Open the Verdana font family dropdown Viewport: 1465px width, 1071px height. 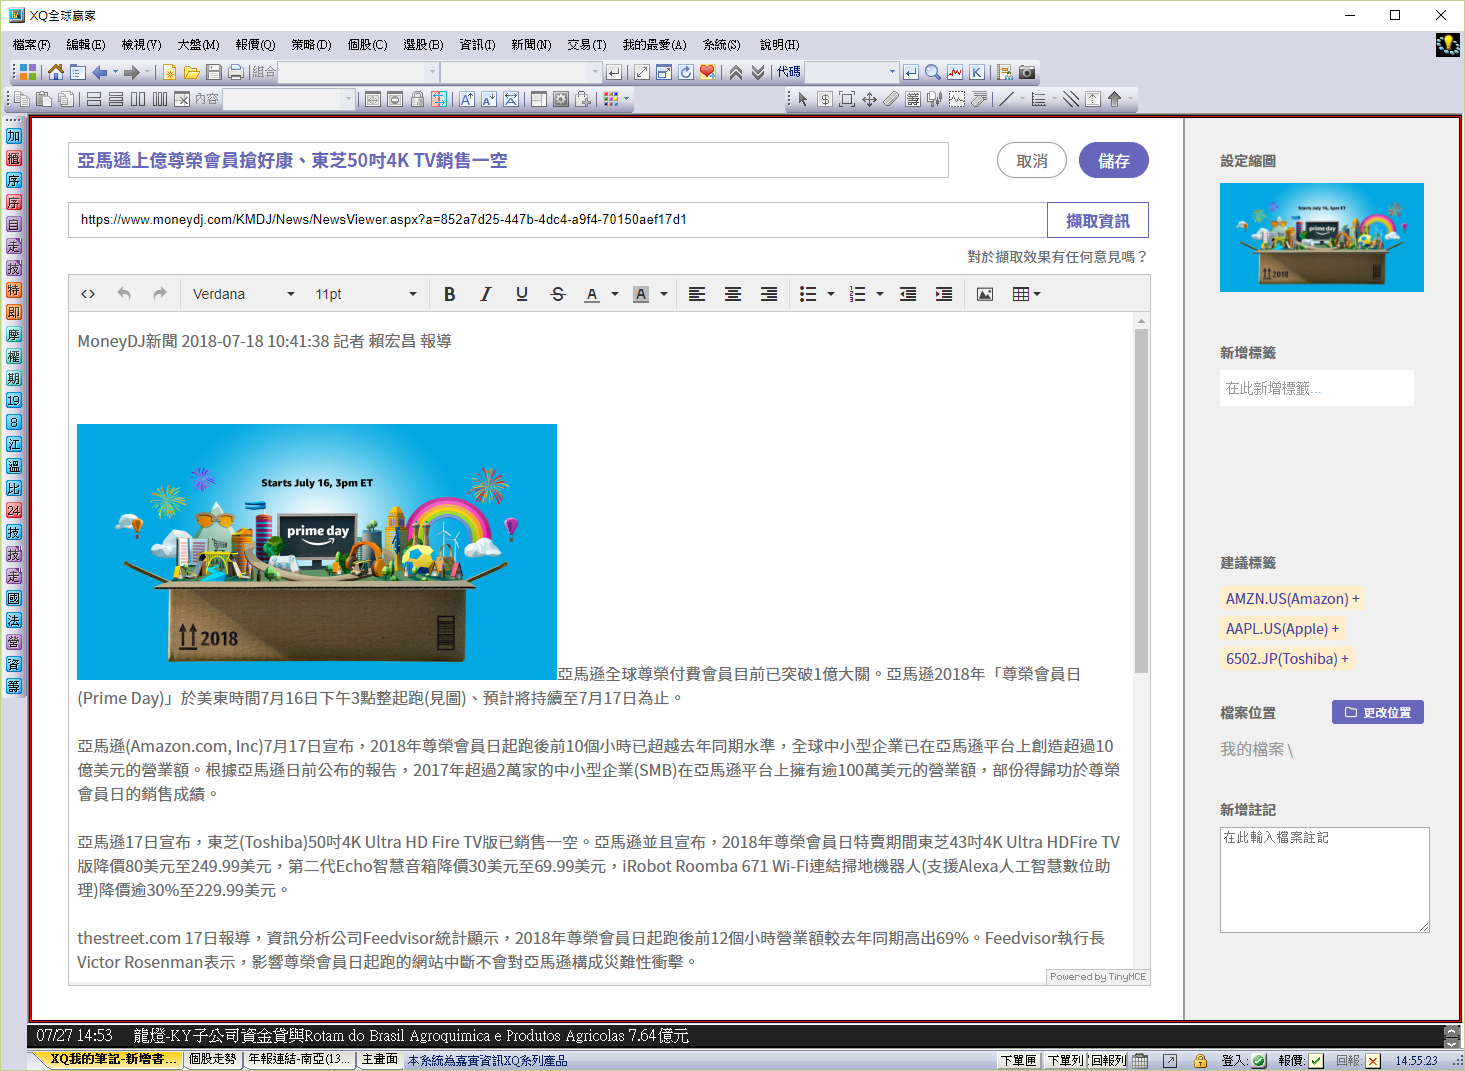(x=243, y=294)
